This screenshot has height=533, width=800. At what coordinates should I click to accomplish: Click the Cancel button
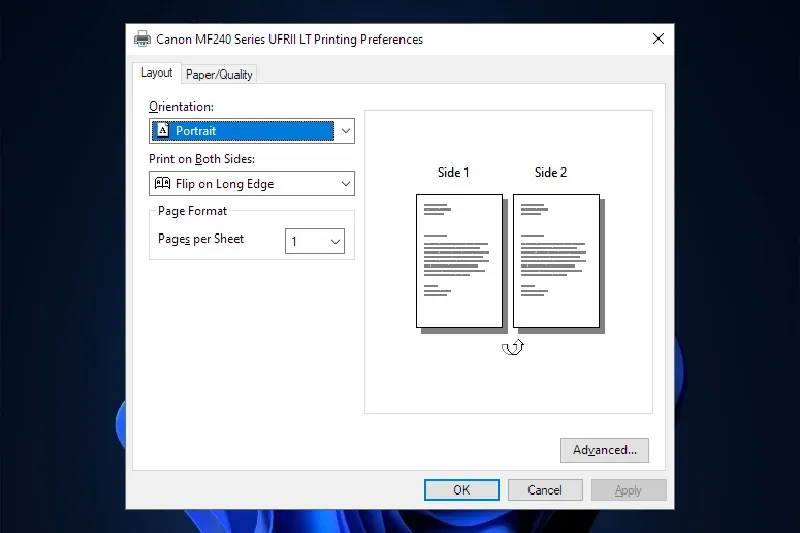point(545,490)
